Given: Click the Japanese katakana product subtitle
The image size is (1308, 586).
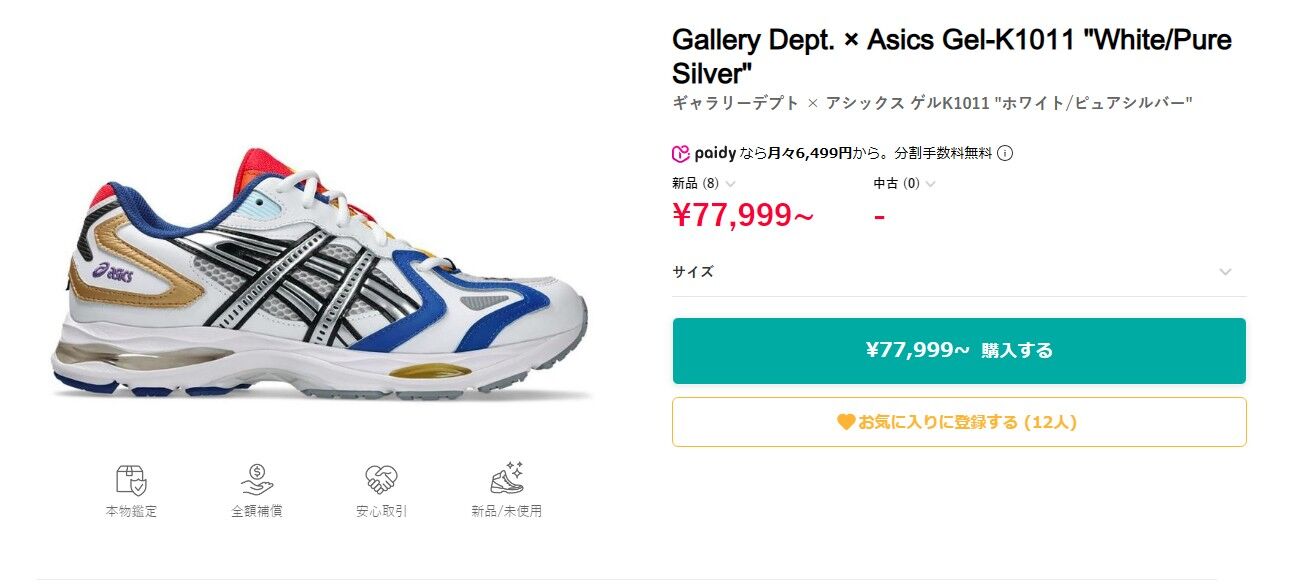Looking at the screenshot, I should pos(932,103).
